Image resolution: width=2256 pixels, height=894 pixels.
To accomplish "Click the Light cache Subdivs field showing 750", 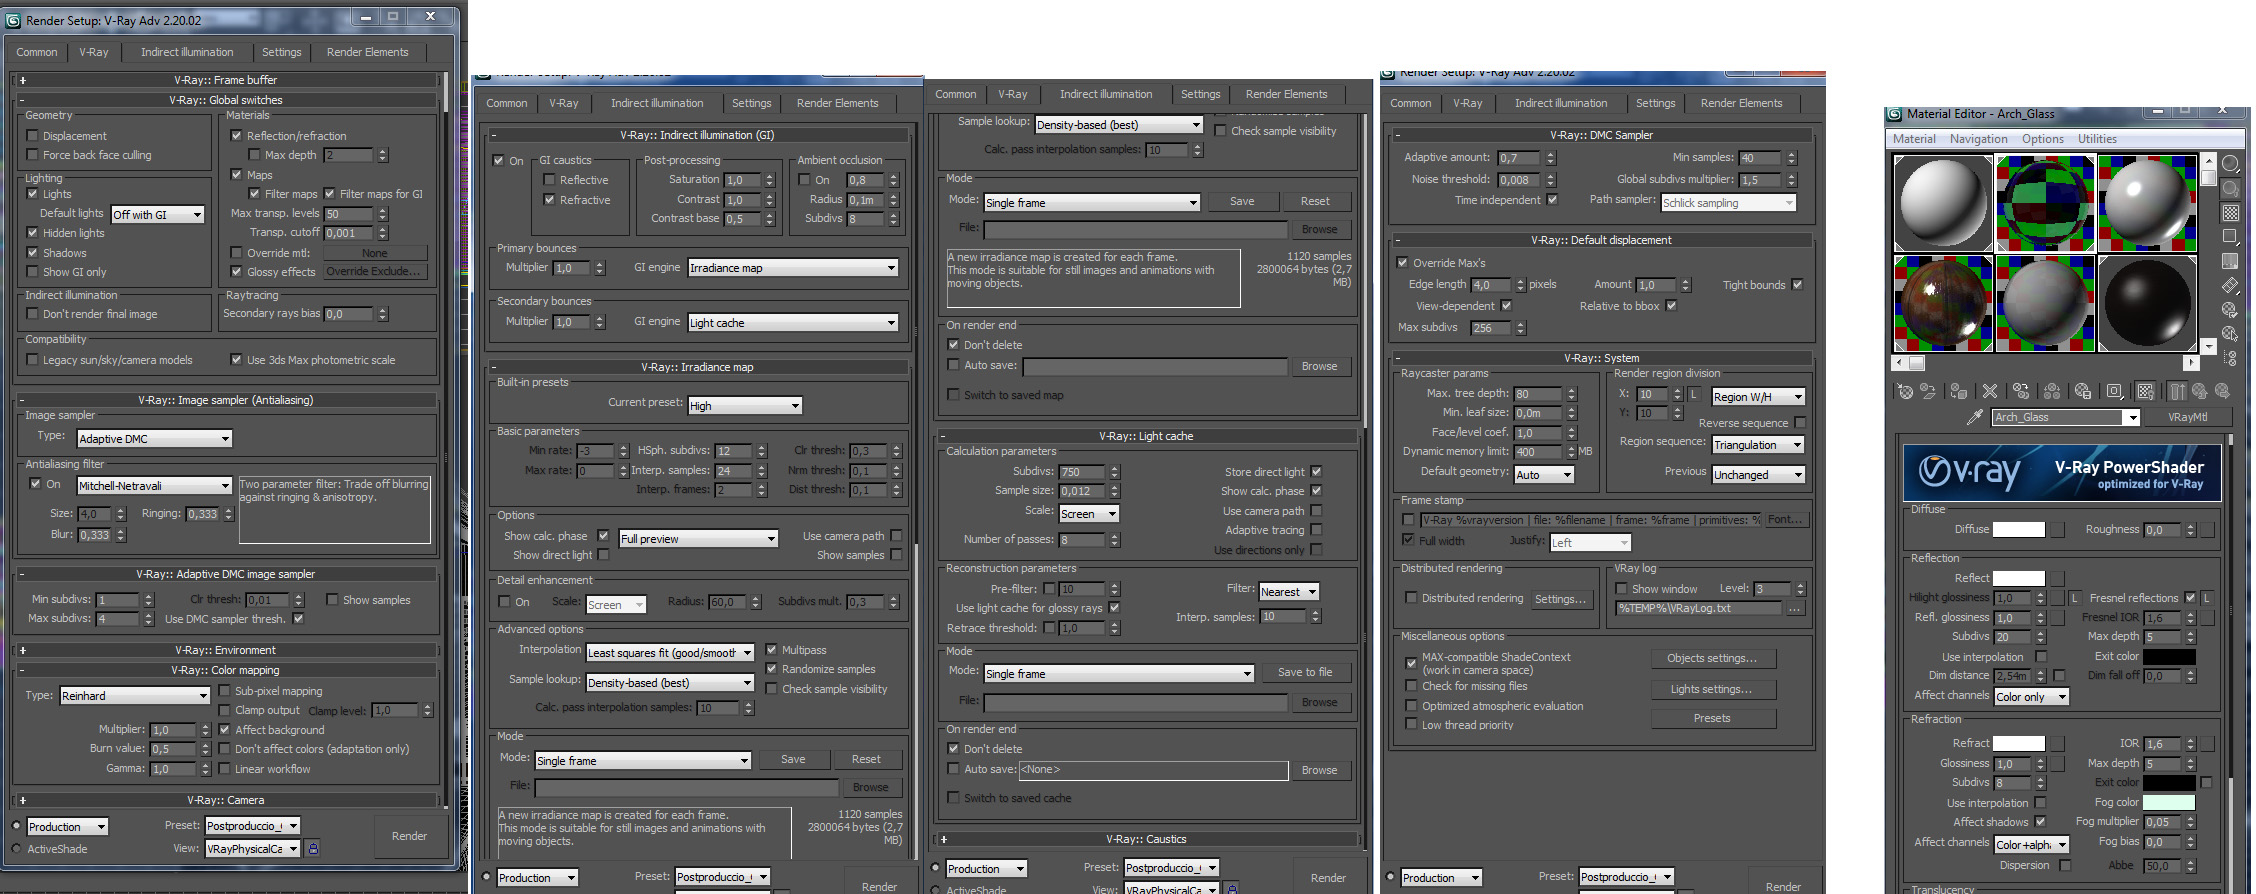I will [x=1082, y=472].
